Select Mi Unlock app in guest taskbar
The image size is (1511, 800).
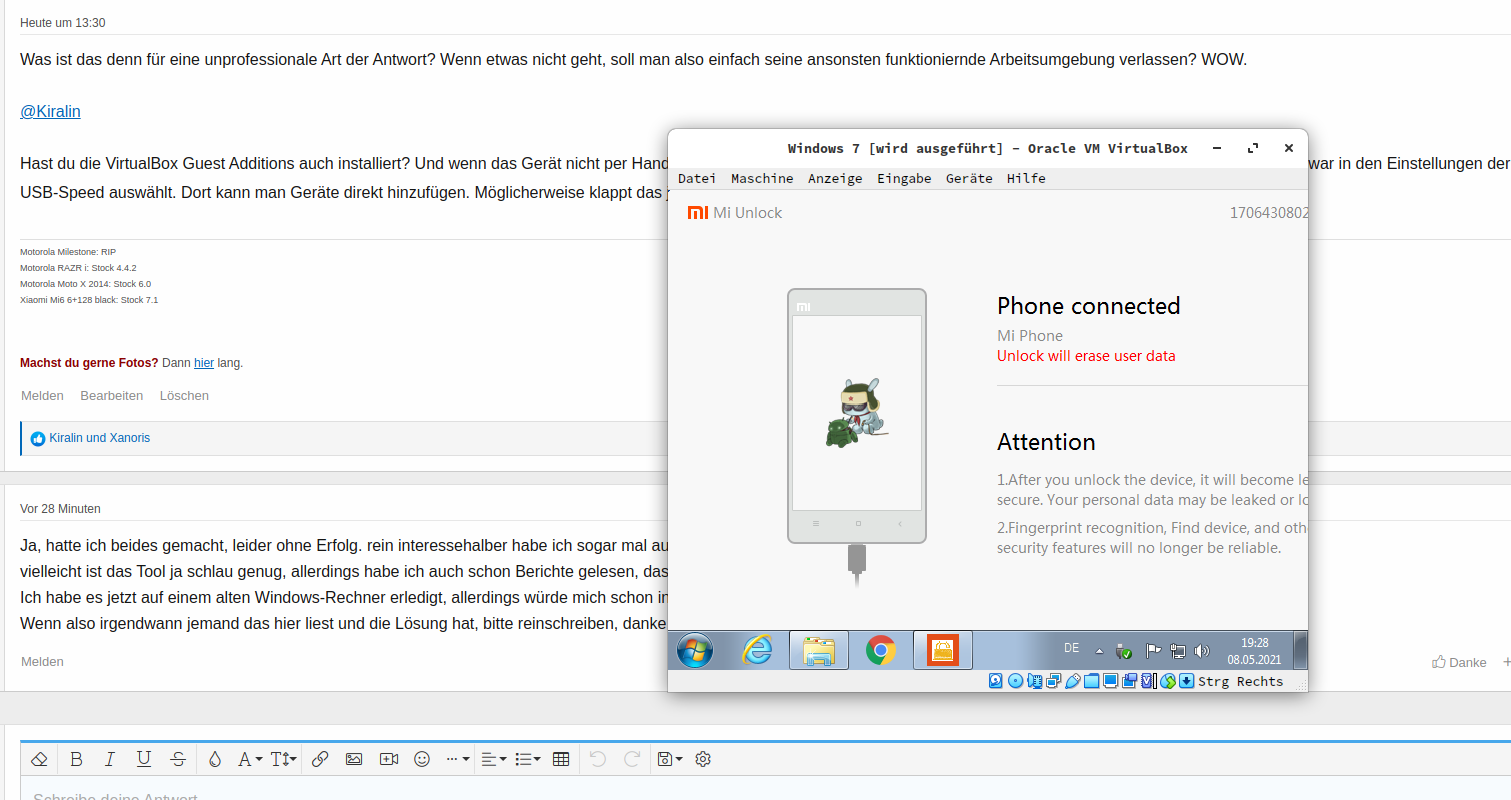942,651
